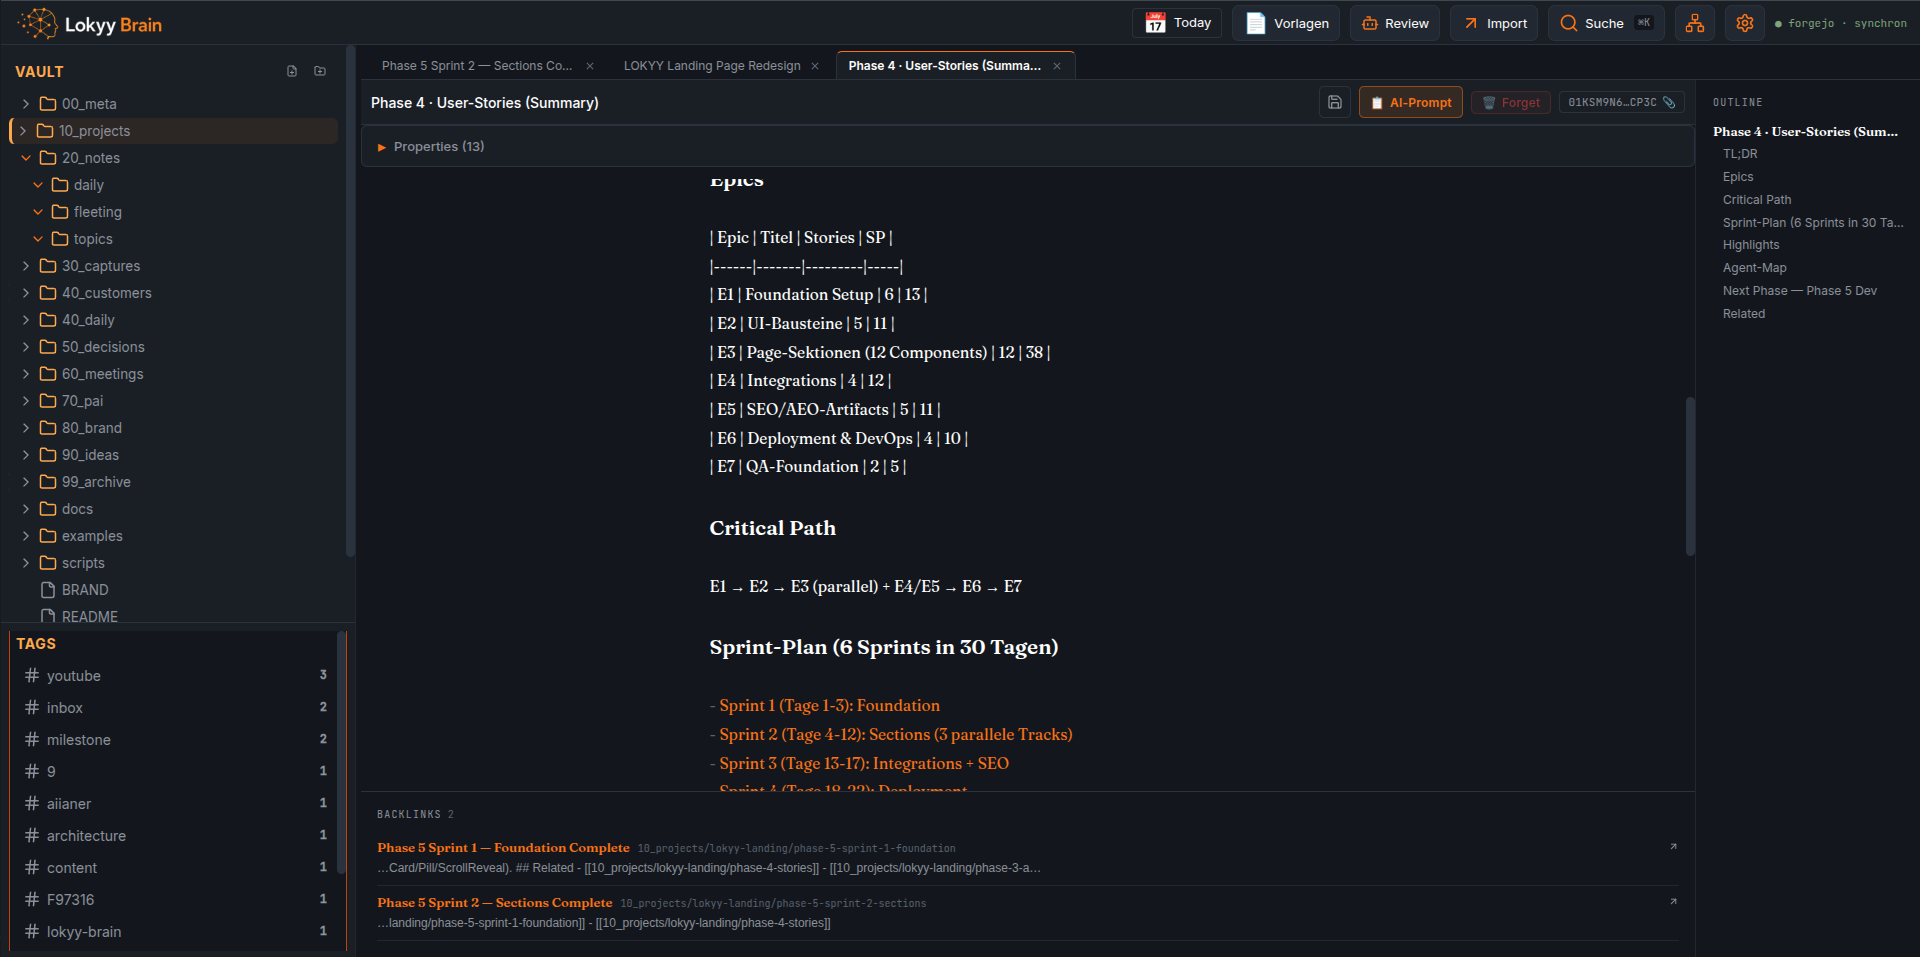
Task: Click the forgejo synchron status indicator
Action: pos(1841,23)
